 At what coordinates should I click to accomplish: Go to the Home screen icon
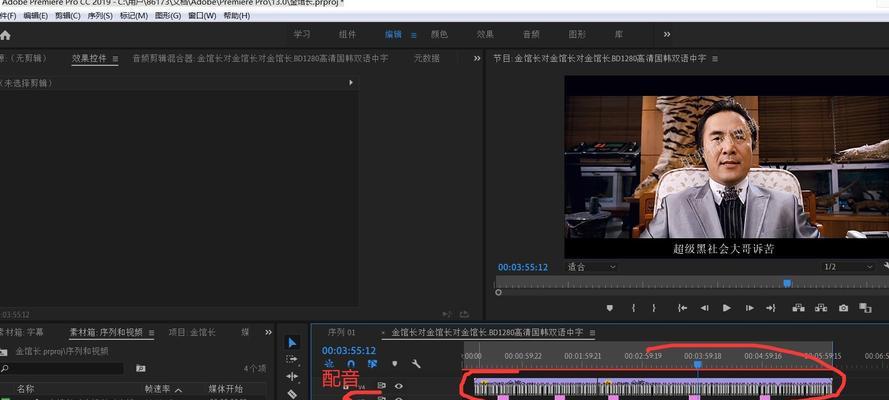pos(5,35)
